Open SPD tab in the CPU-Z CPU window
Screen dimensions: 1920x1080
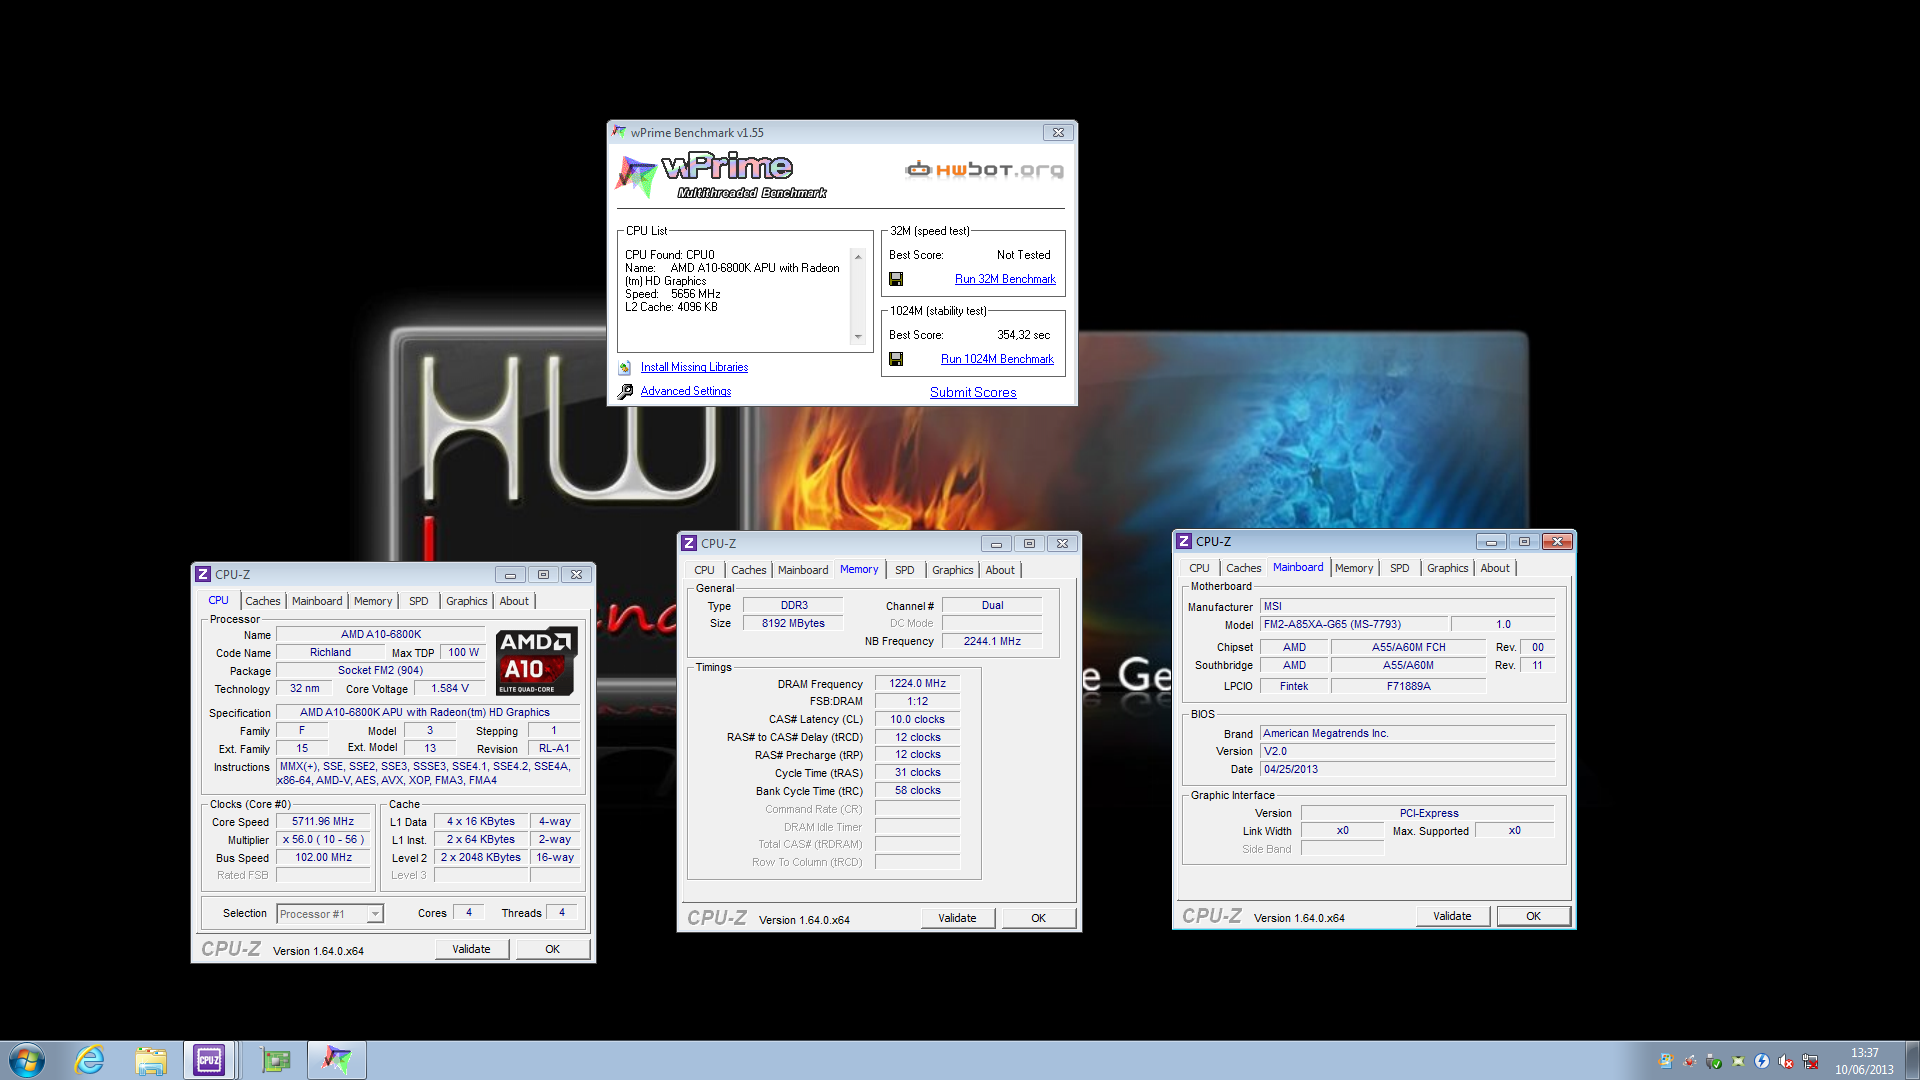pyautogui.click(x=419, y=601)
